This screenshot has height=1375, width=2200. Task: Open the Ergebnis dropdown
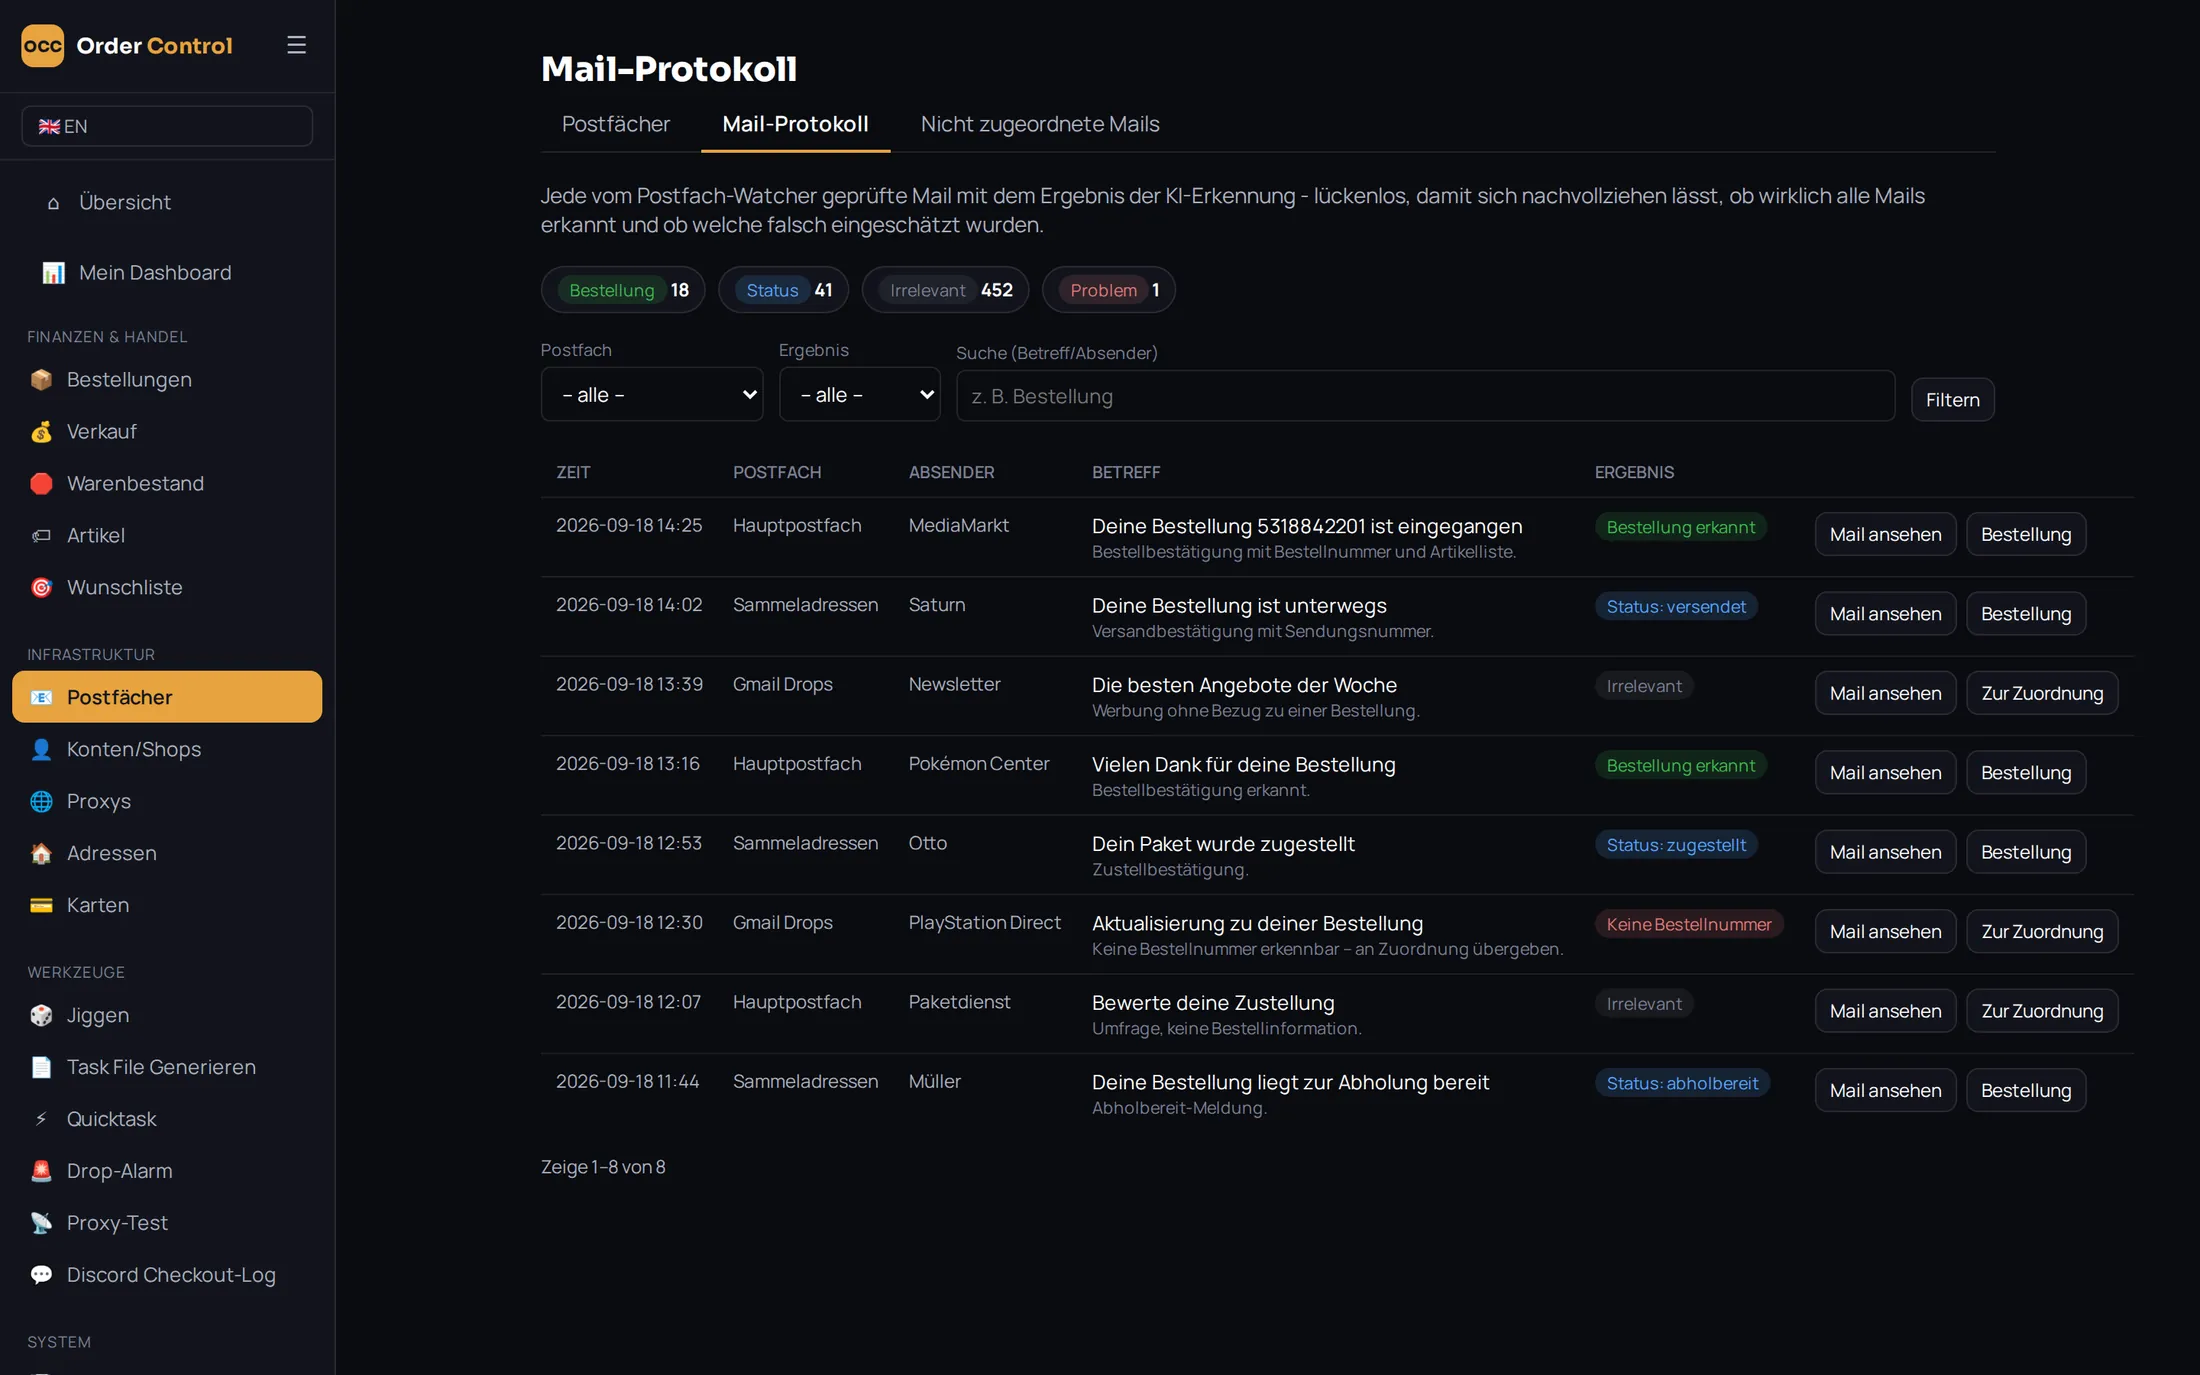pos(859,395)
